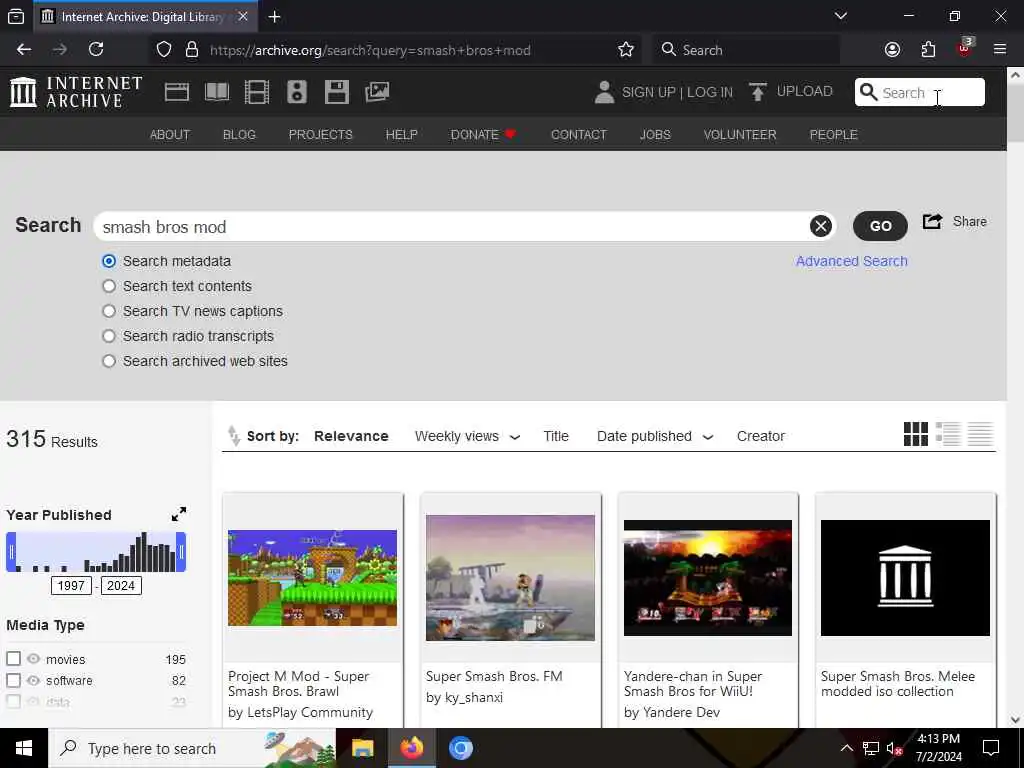The image size is (1024, 768).
Task: Open the Images picture icon
Action: point(377,92)
